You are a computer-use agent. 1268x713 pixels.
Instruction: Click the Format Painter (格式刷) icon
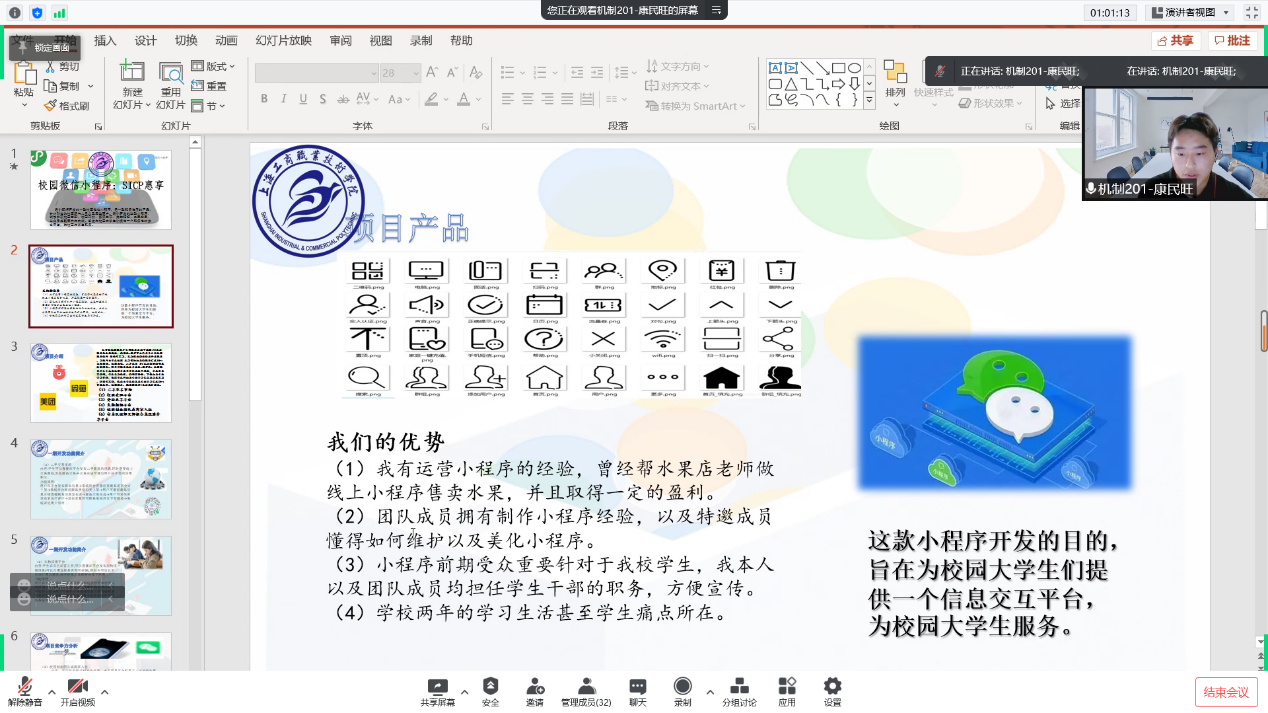pyautogui.click(x=51, y=105)
